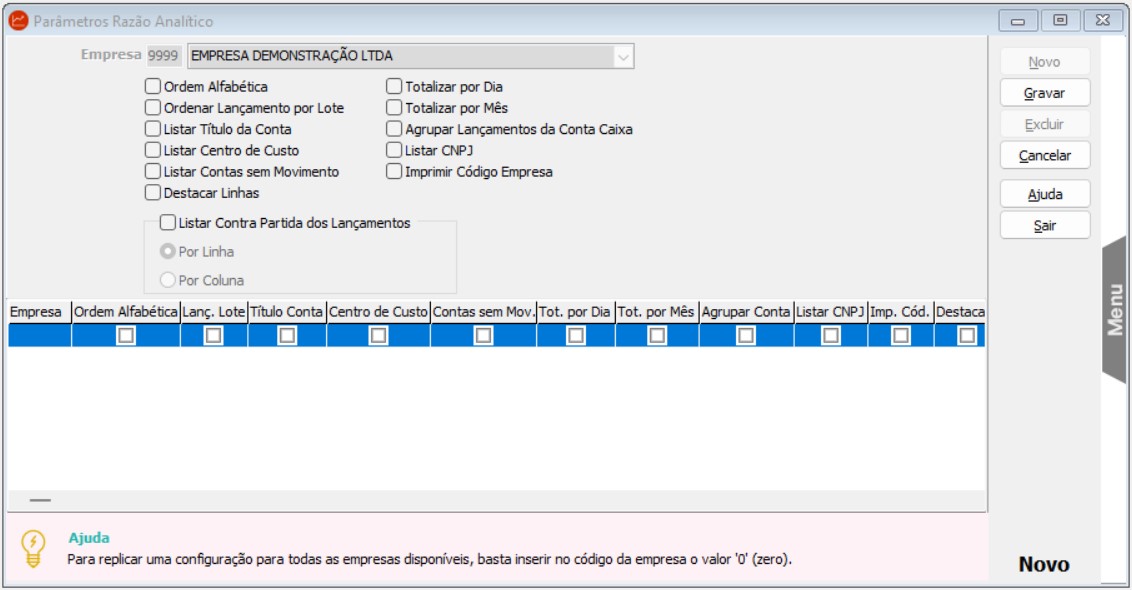Toggle grid row Ordem Alfabética checkbox
1132x590 pixels.
pos(126,336)
